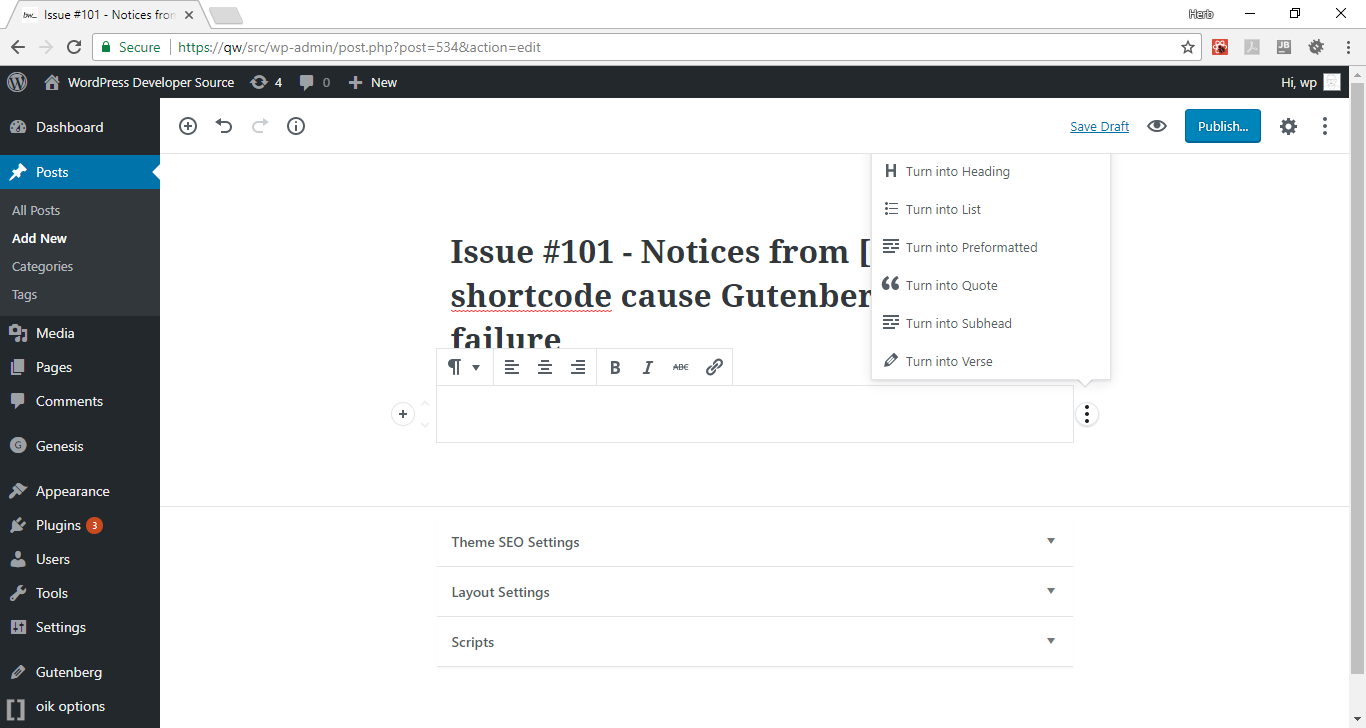Image resolution: width=1366 pixels, height=728 pixels.
Task: Open the editor settings gear
Action: (x=1288, y=126)
